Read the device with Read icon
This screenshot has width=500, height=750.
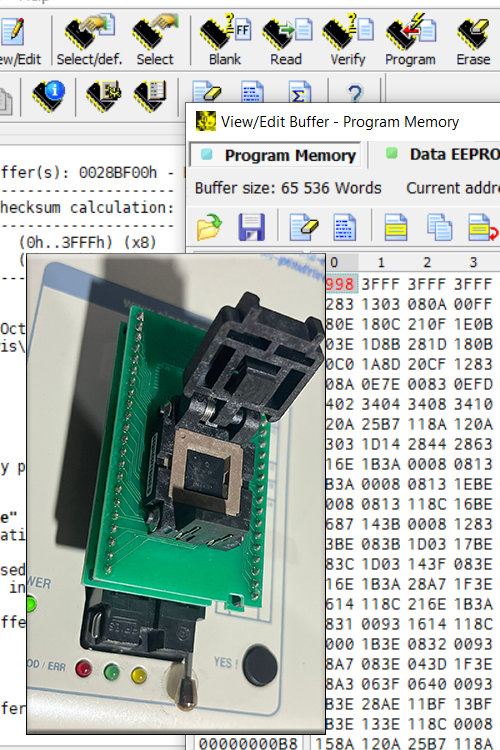[287, 40]
